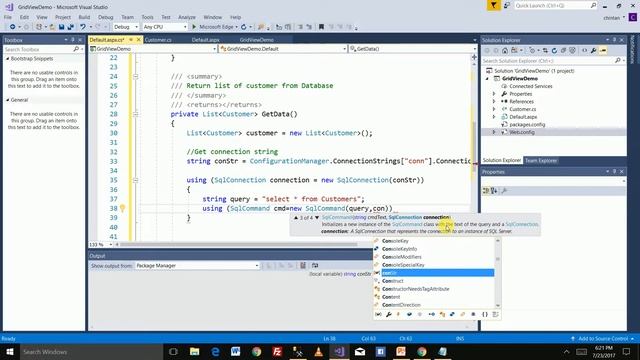Click the Property Pages wrench in Properties panel
640x360 pixels.
(504, 191)
